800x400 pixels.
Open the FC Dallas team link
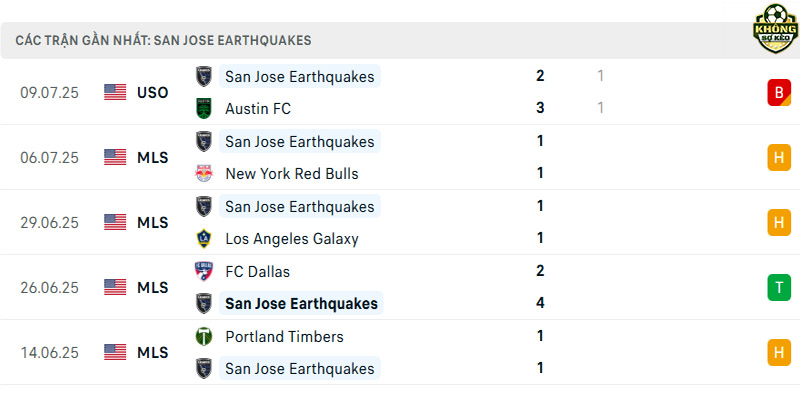257,271
